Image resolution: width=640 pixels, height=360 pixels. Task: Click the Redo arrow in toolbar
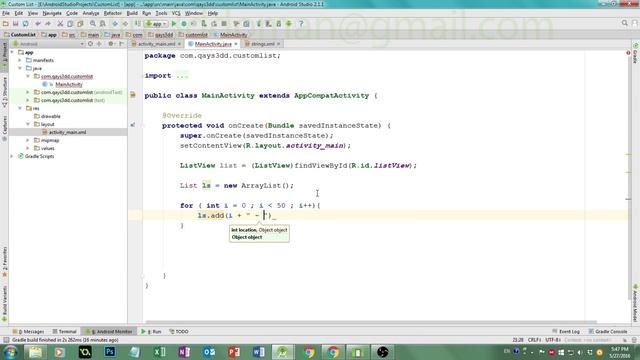click(48, 24)
